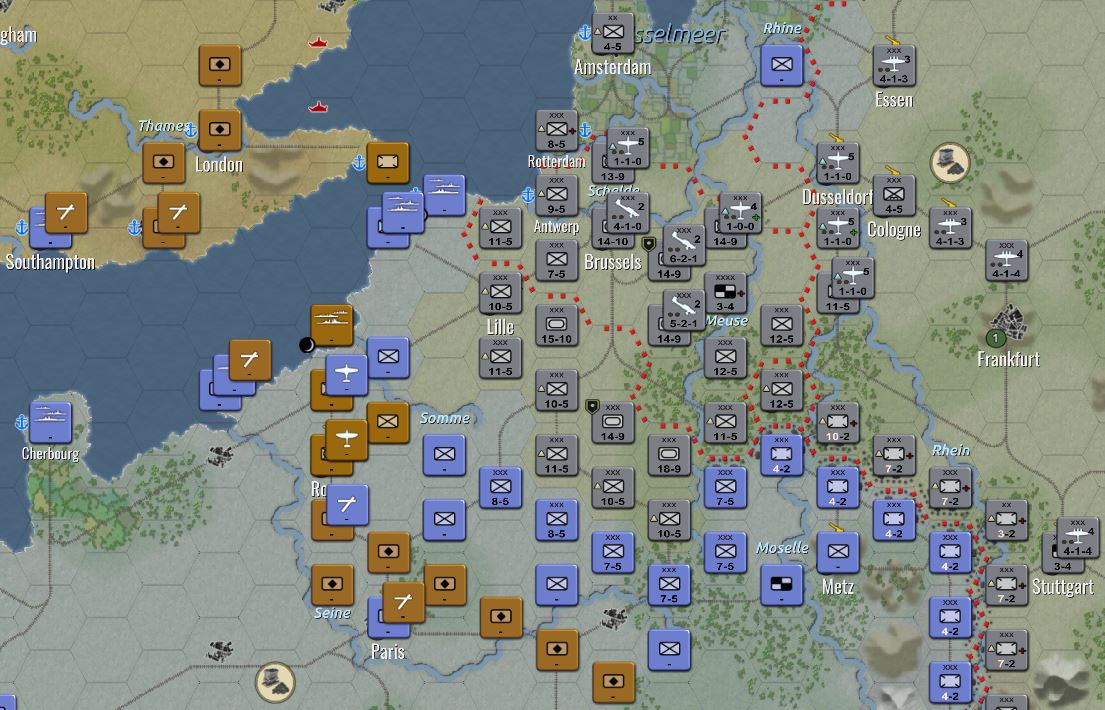1105x710 pixels.
Task: Click the 14-9 panzer corps with the shield badge
Action: (x=612, y=422)
